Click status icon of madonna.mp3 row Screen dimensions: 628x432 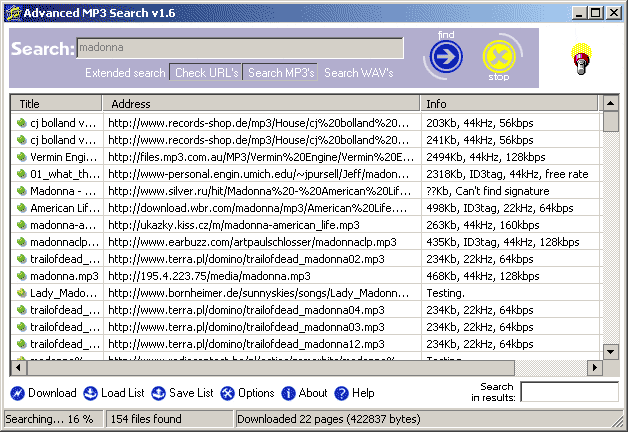point(21,276)
